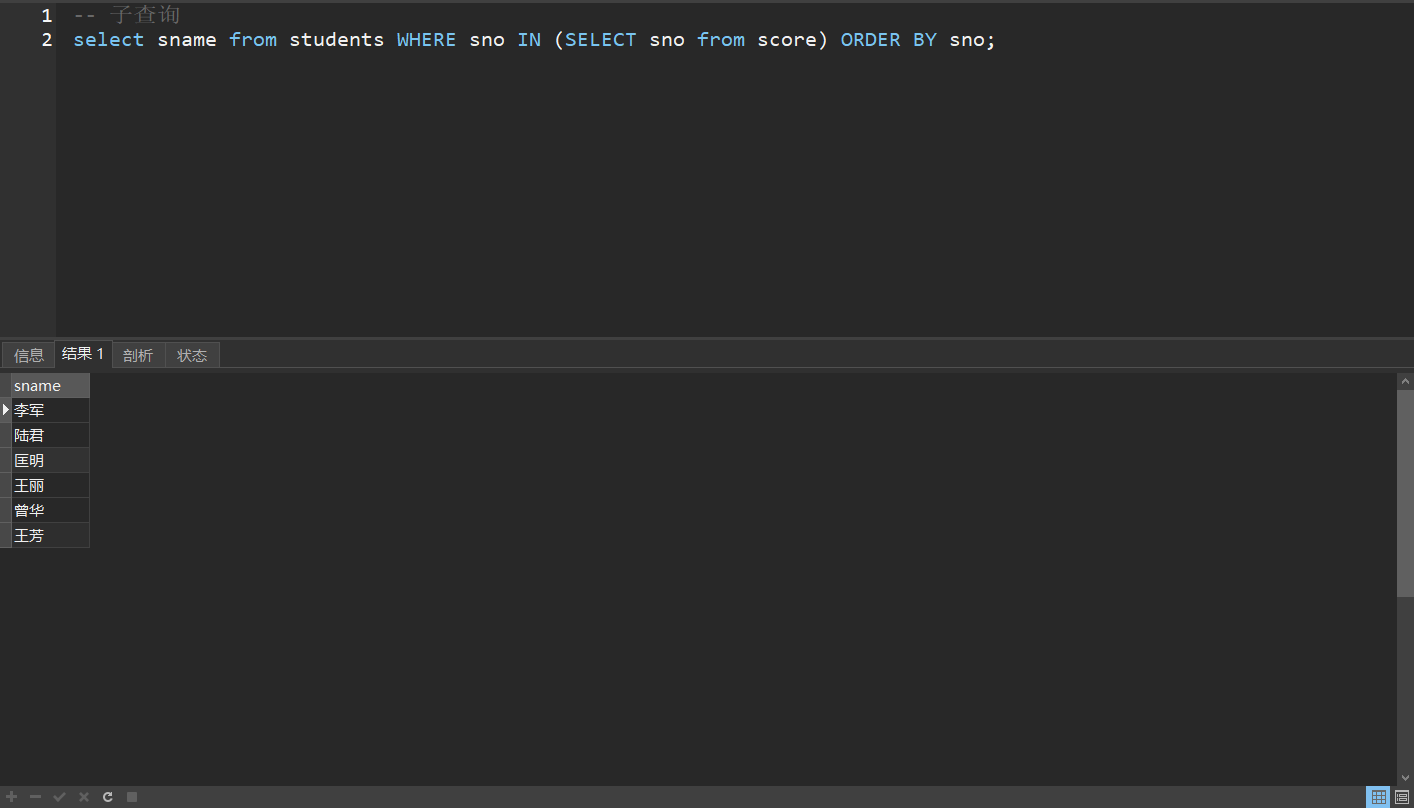Click the add record plus icon
Screen dimensions: 1414x808
(12, 797)
